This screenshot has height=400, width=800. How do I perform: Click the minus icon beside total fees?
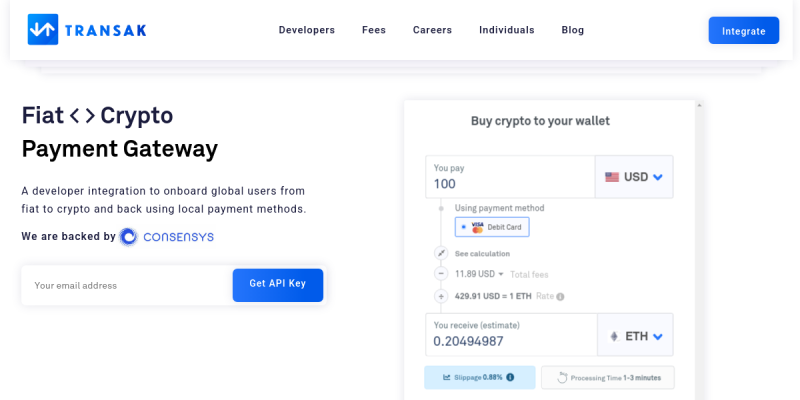click(x=440, y=274)
